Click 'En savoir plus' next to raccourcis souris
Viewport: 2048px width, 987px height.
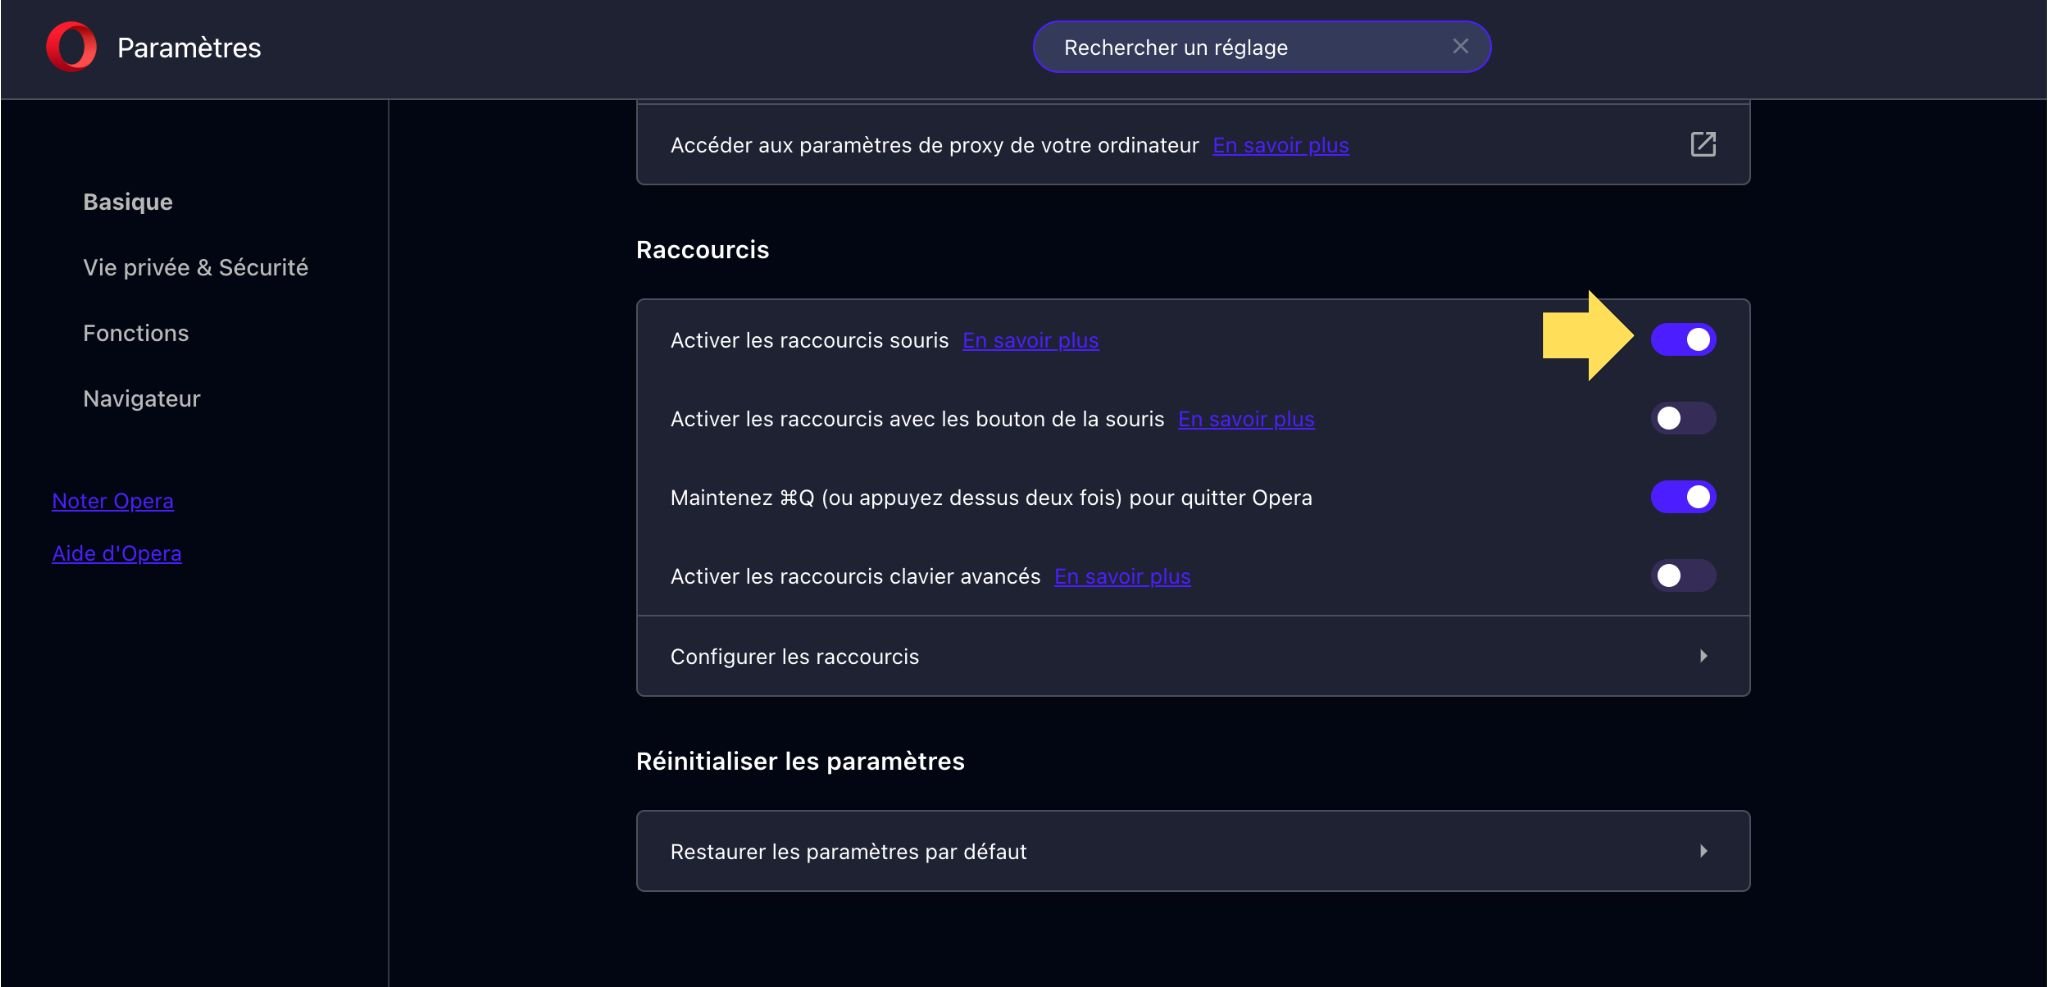tap(1030, 340)
